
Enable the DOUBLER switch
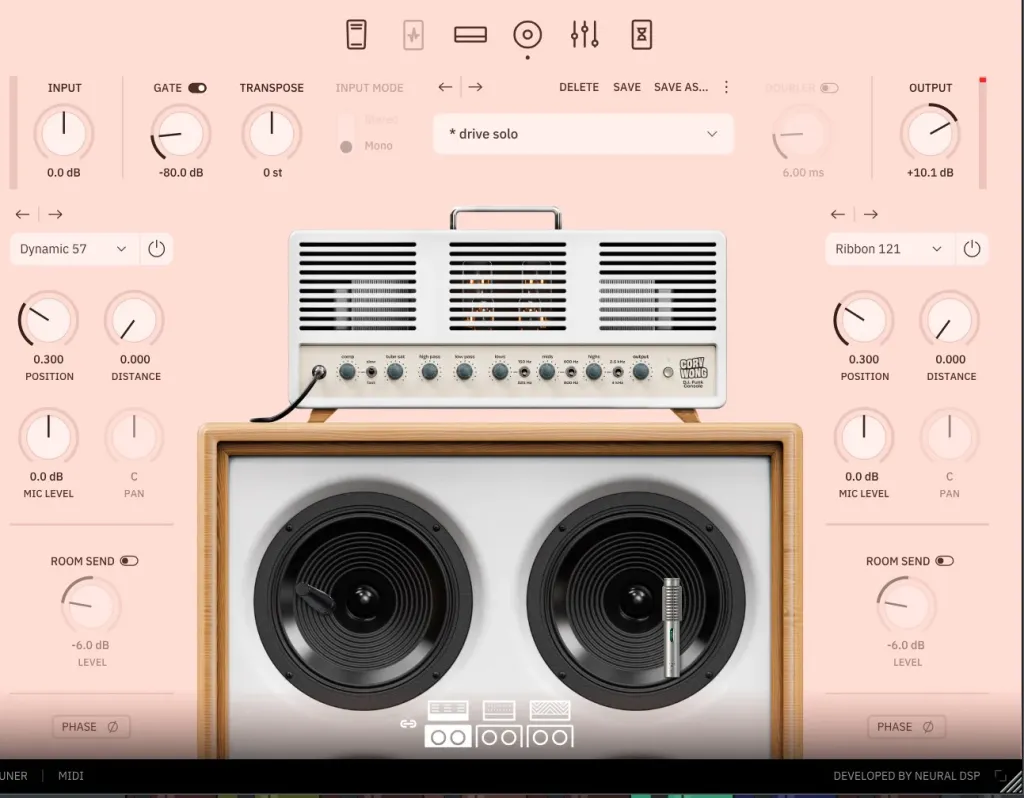[829, 88]
